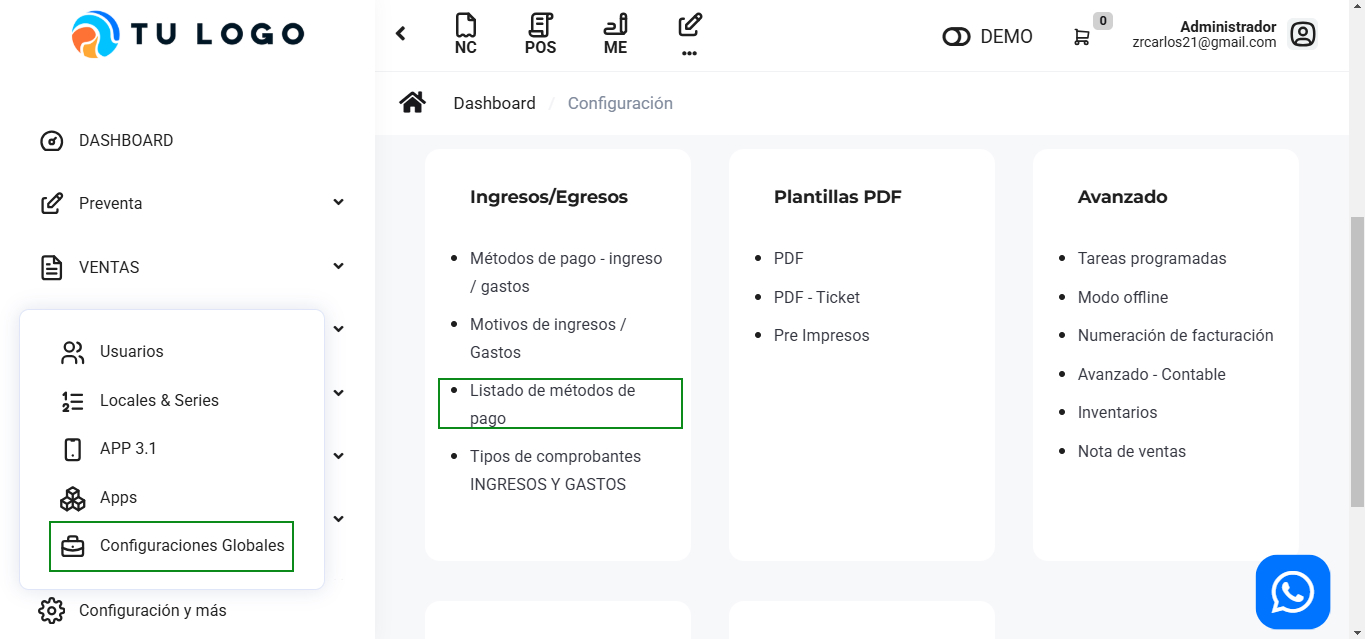Toggle the DEMO mode switch

pyautogui.click(x=956, y=37)
